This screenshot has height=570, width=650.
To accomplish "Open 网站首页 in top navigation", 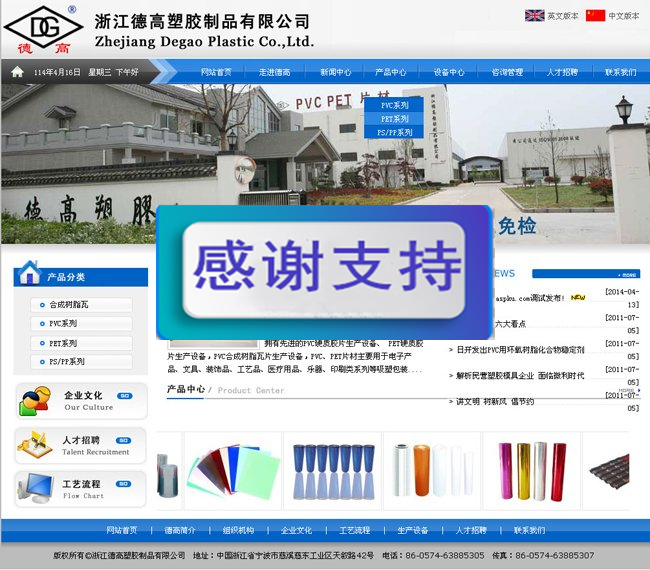I will [216, 72].
